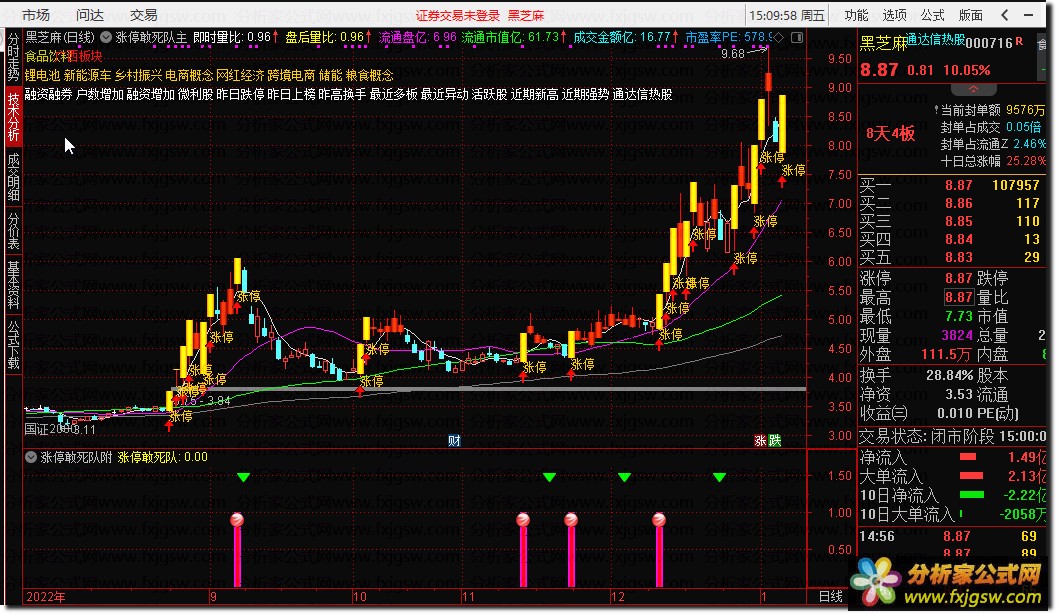Click 证券交易未登录 login link
Image resolution: width=1058 pixels, height=614 pixels.
(458, 15)
